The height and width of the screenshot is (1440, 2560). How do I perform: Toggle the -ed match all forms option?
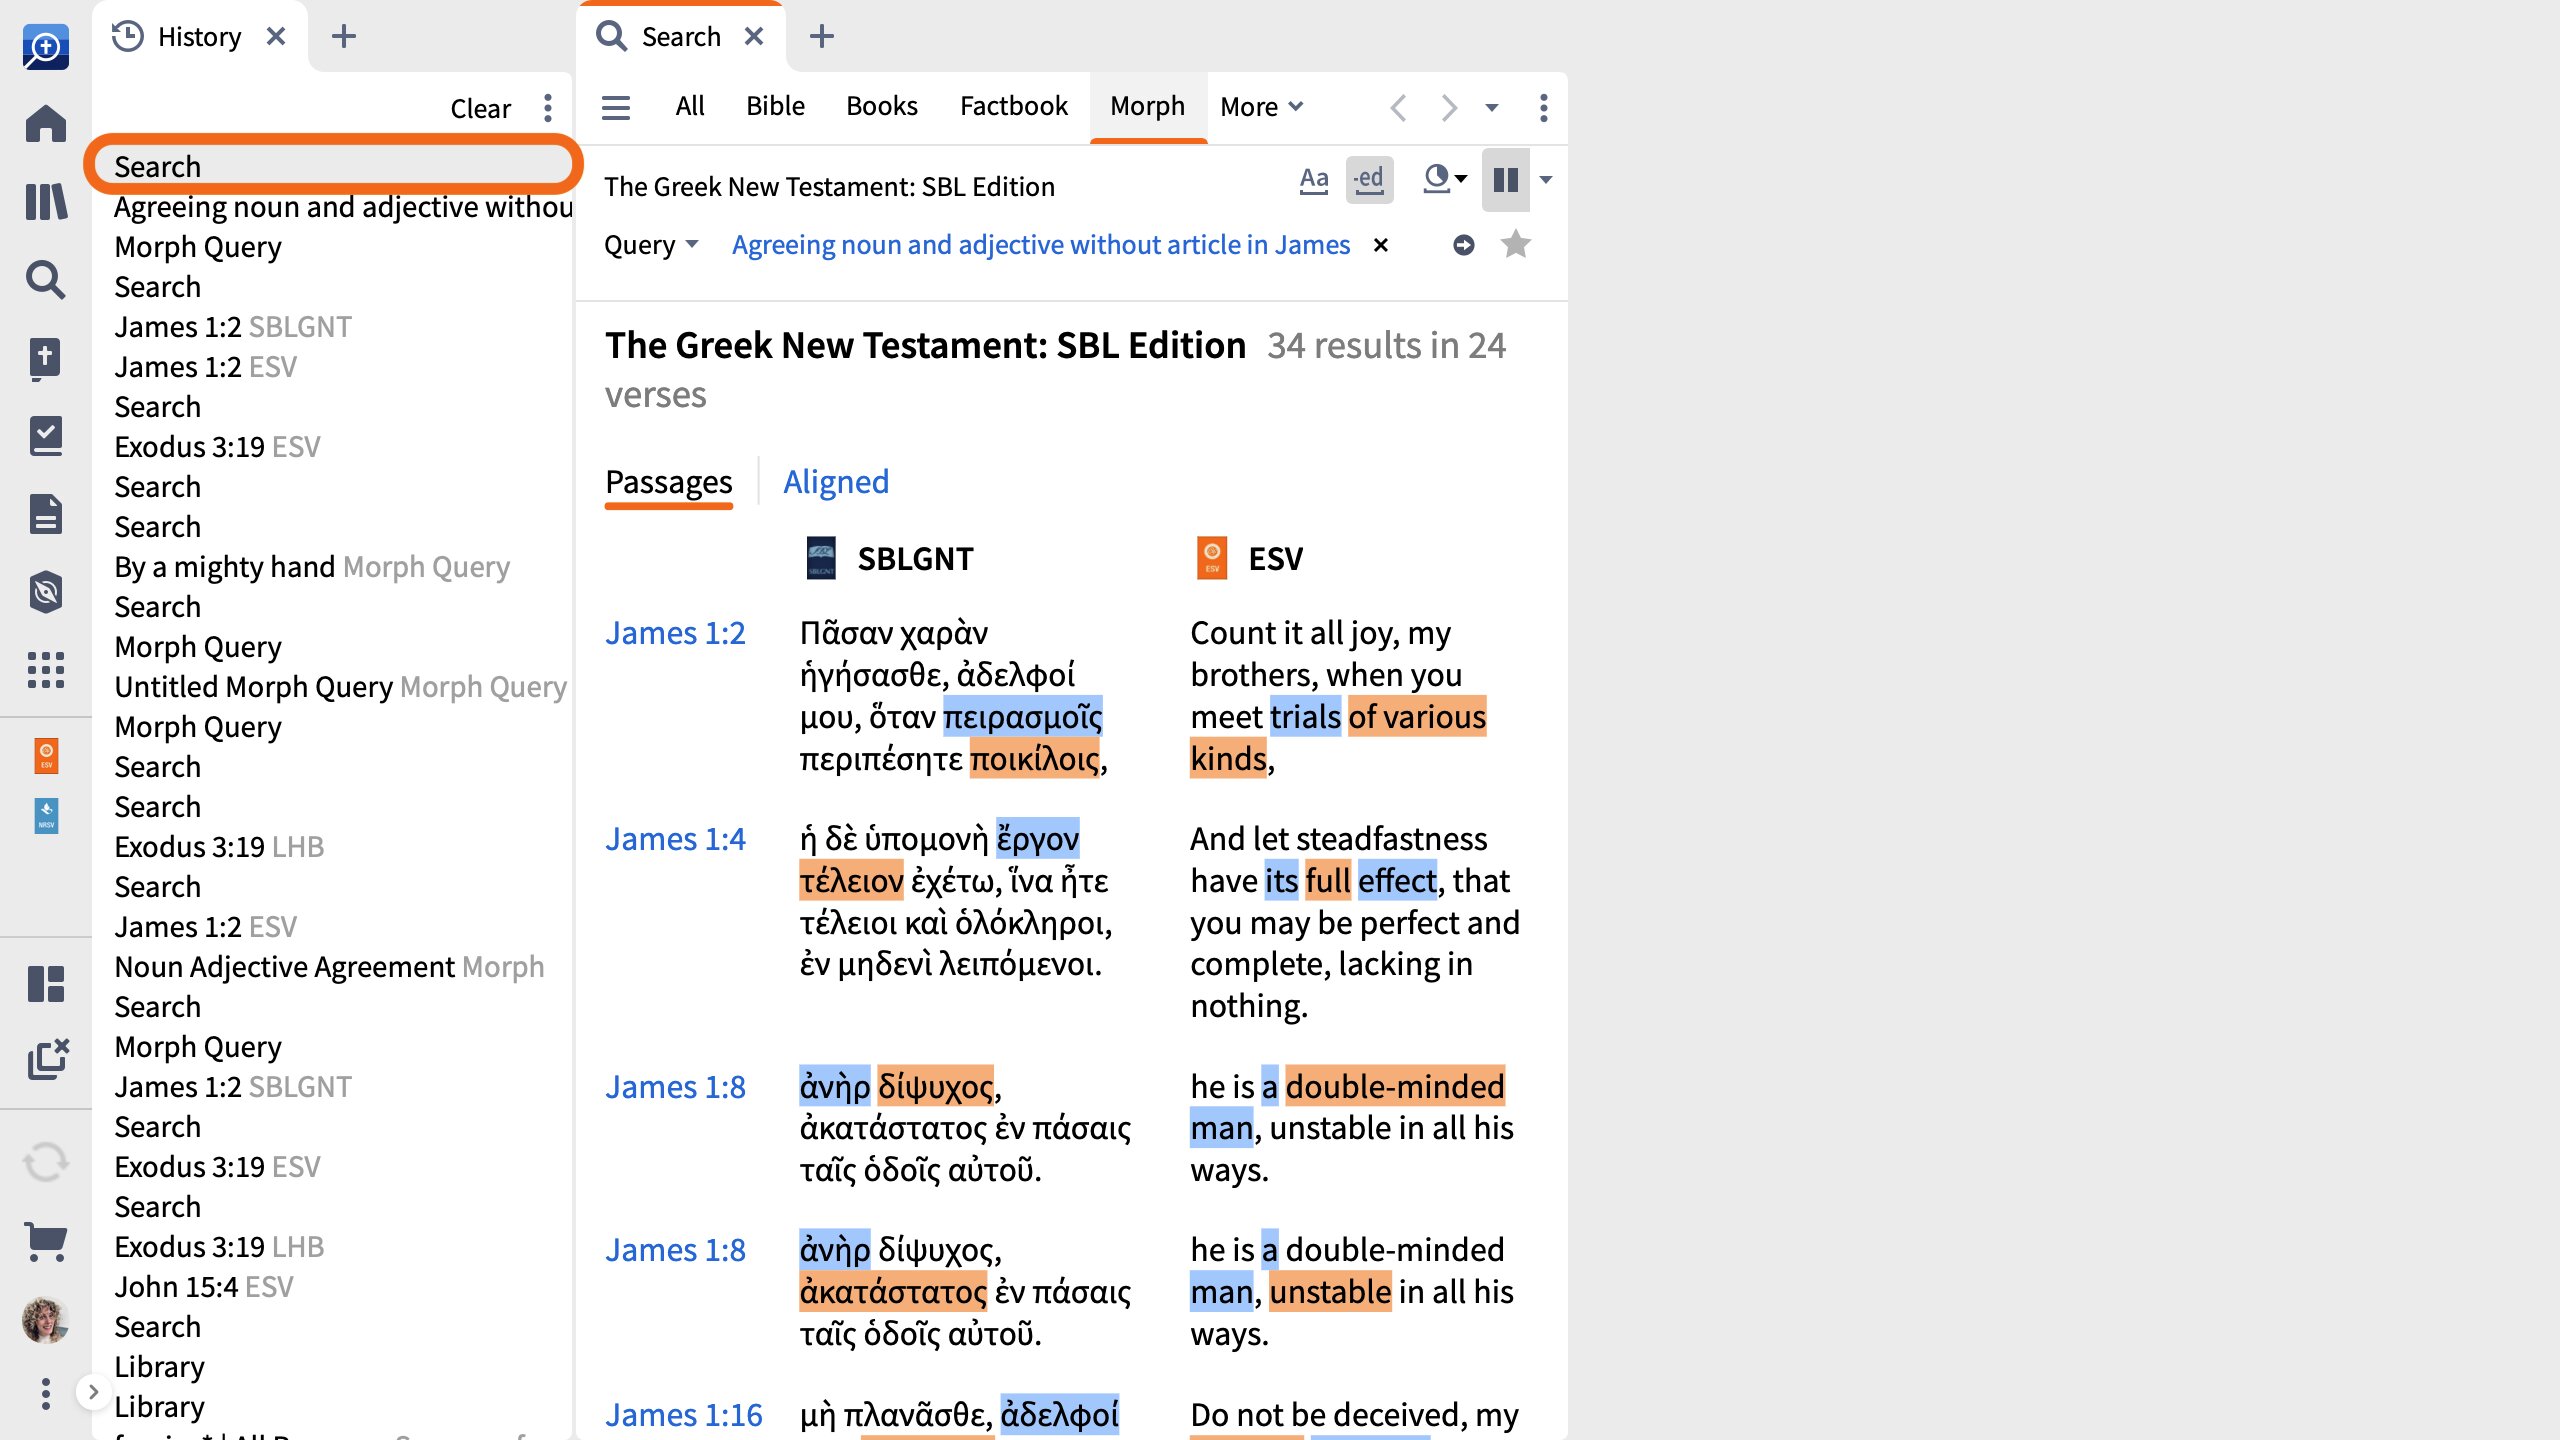[1369, 180]
